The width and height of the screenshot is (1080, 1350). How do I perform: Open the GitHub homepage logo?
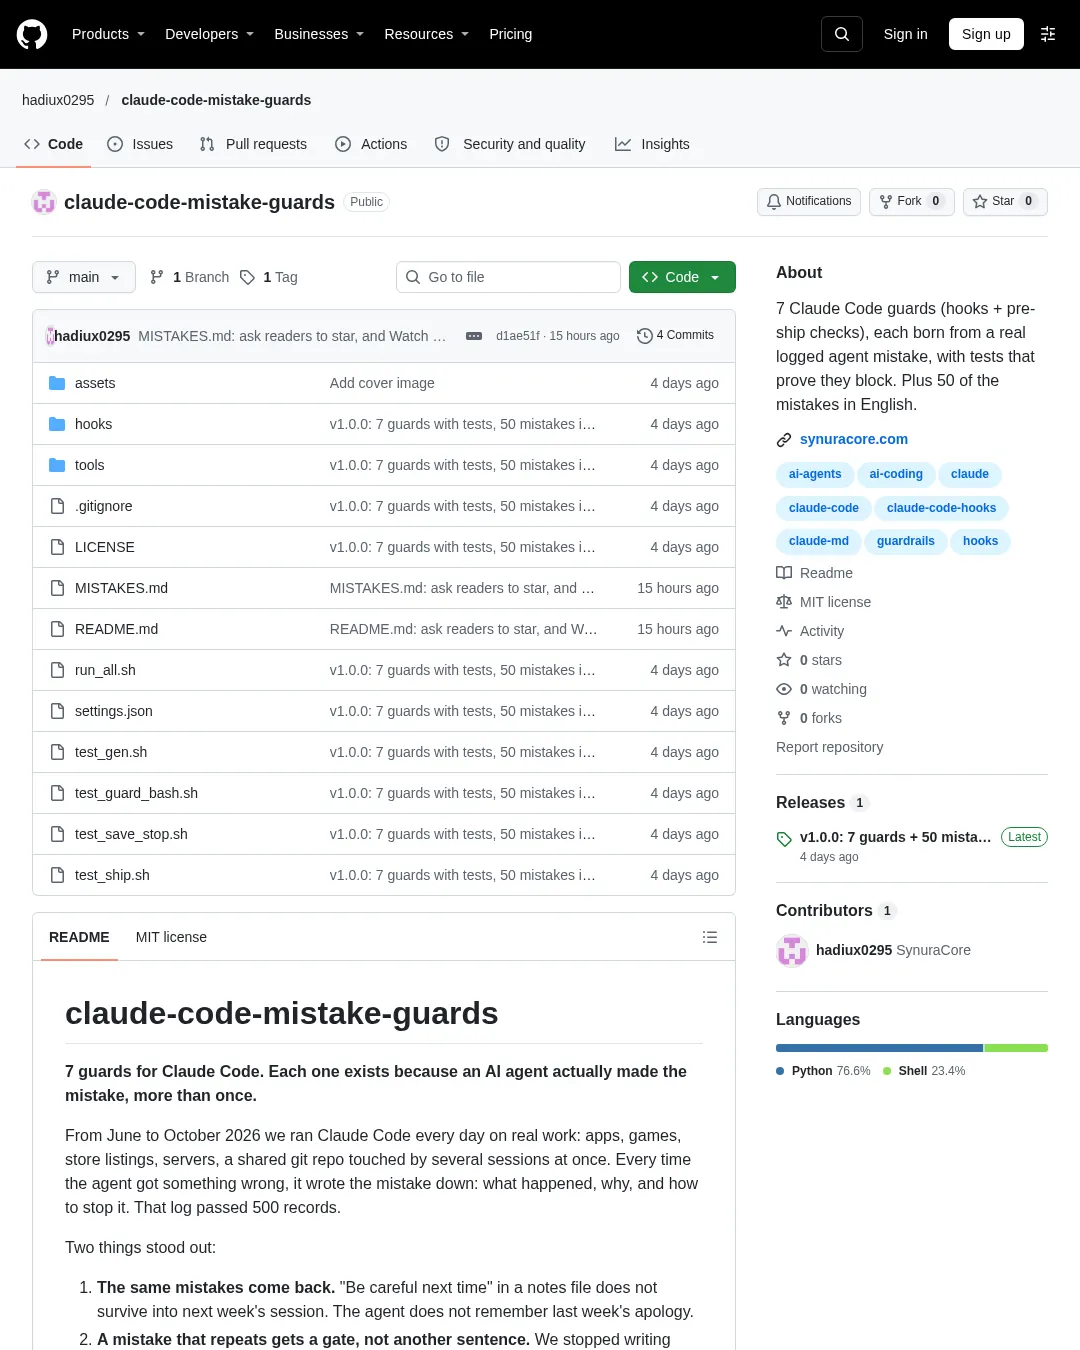point(32,34)
